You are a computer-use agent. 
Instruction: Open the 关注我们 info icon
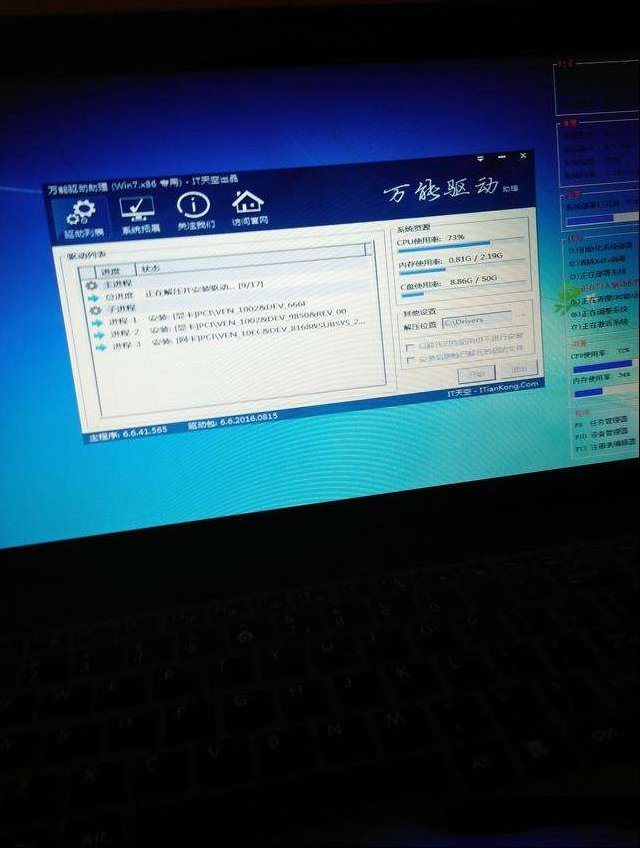click(194, 211)
